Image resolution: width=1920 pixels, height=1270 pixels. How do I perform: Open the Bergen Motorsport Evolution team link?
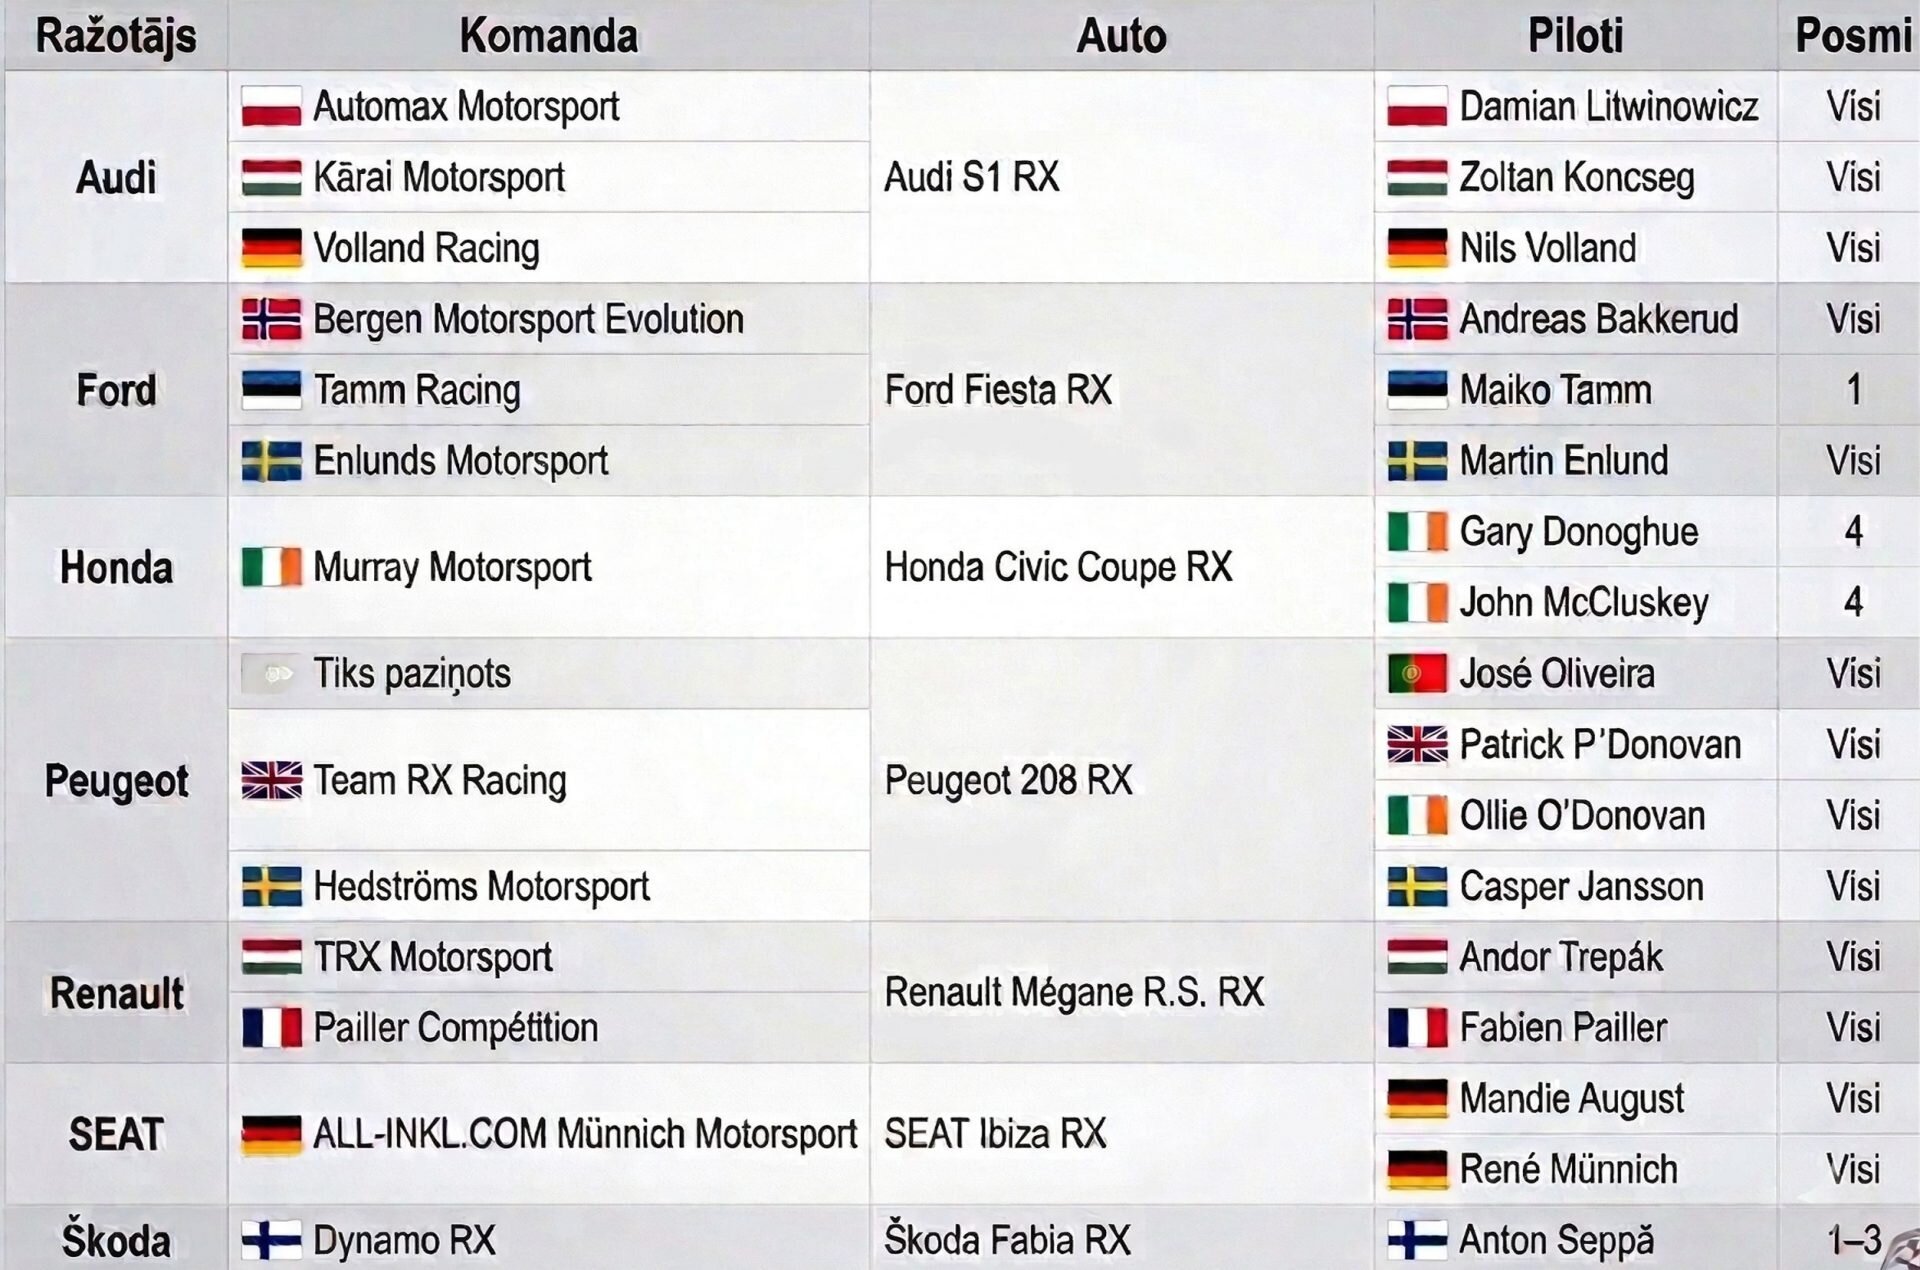pyautogui.click(x=528, y=320)
